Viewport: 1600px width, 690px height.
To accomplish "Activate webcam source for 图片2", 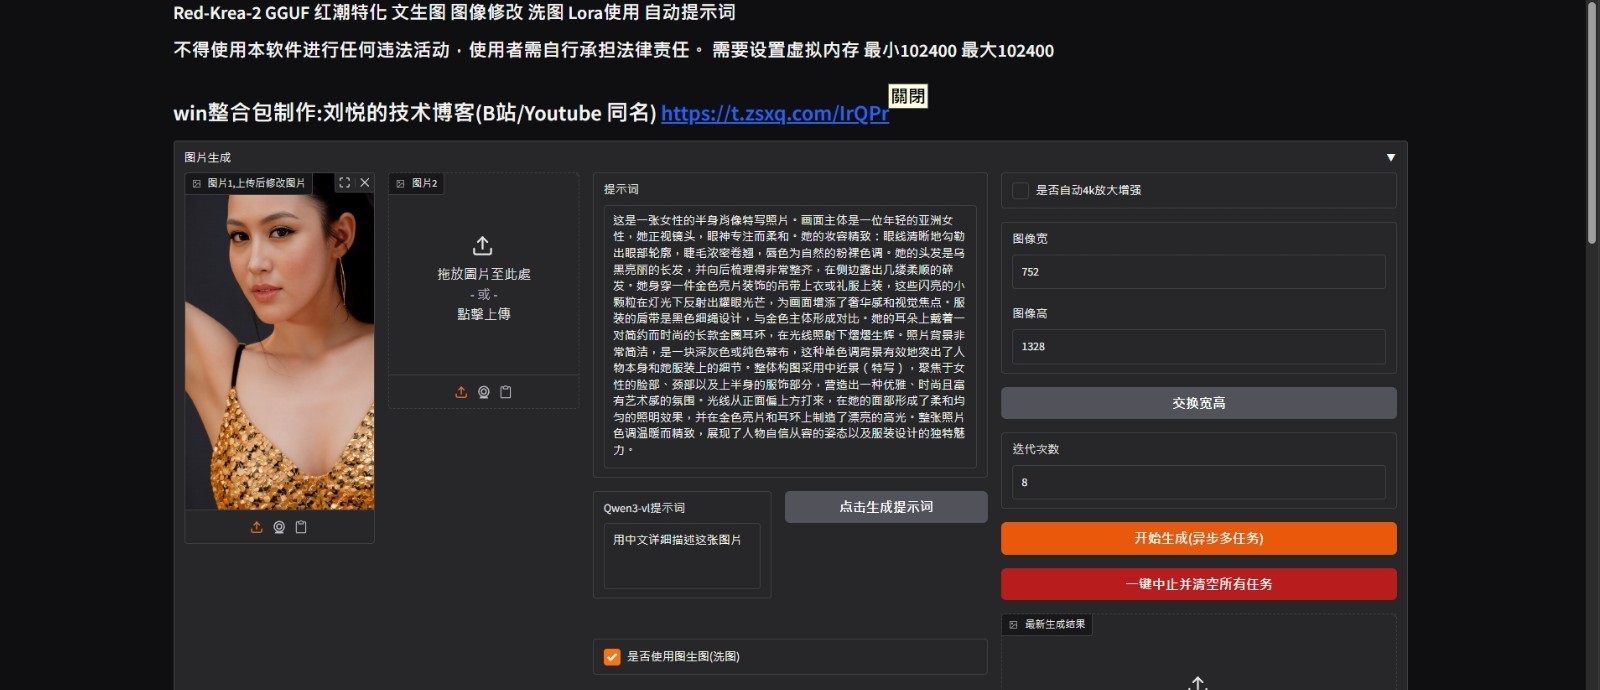I will pos(483,392).
